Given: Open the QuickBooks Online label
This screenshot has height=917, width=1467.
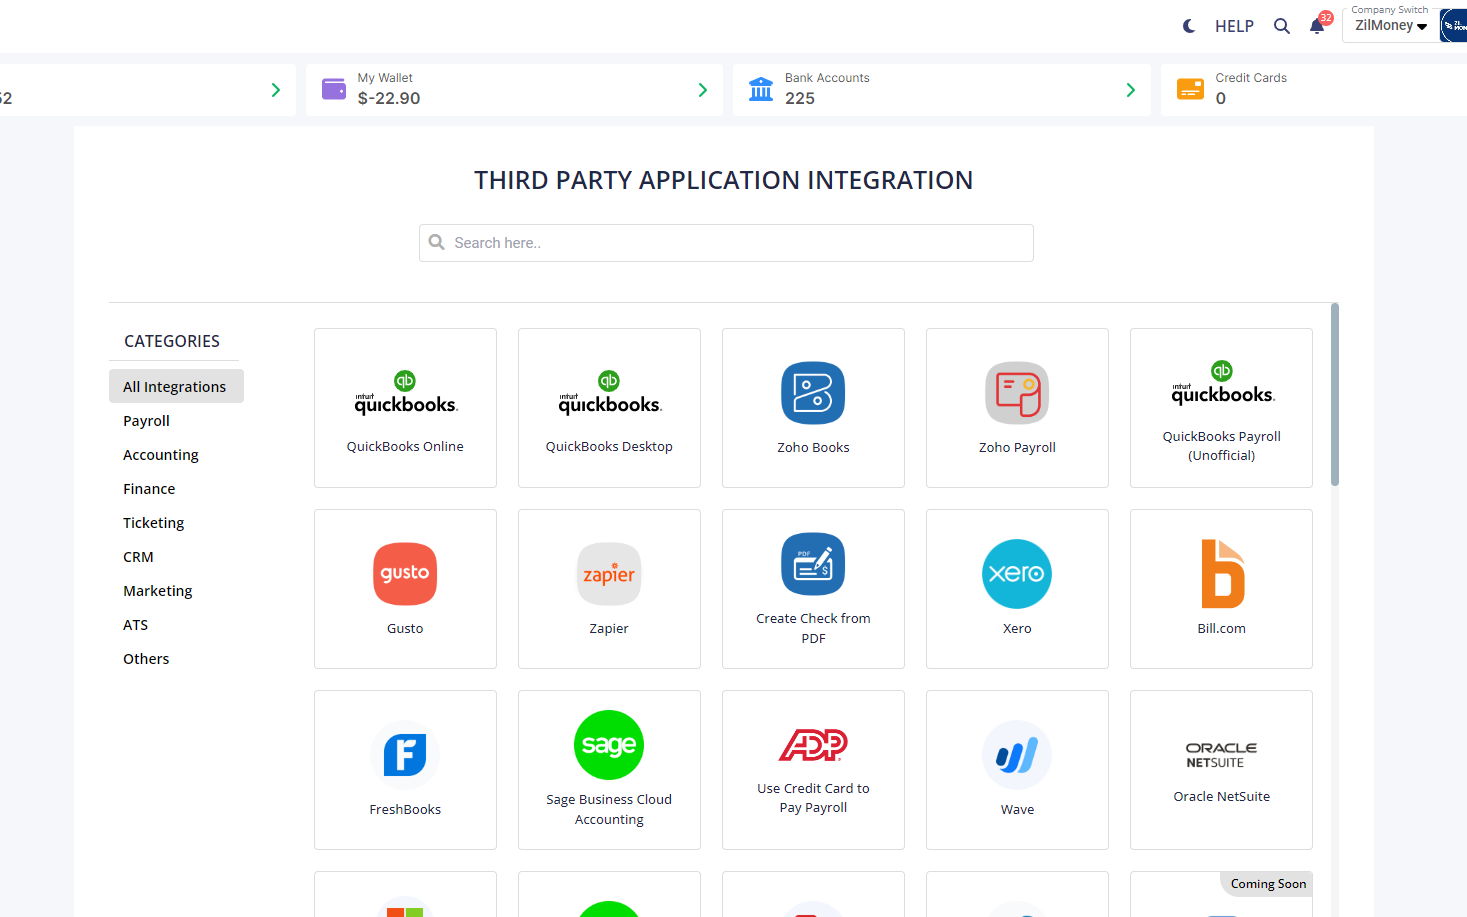Looking at the screenshot, I should (405, 447).
